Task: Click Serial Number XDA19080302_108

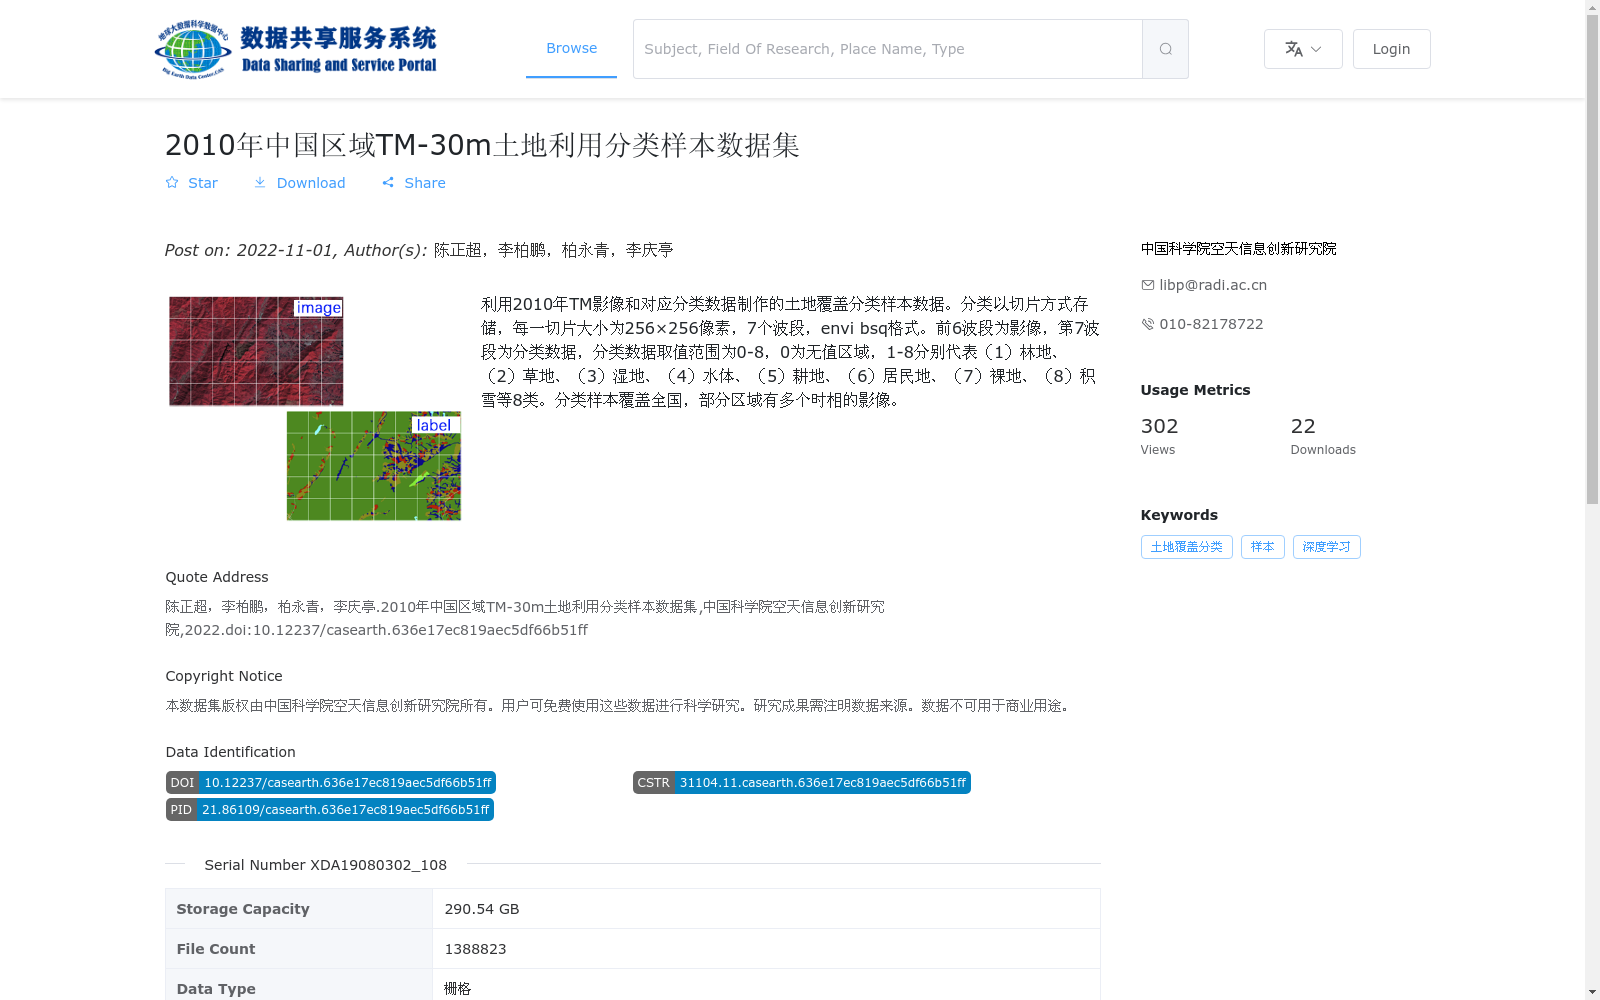Action: (x=326, y=865)
